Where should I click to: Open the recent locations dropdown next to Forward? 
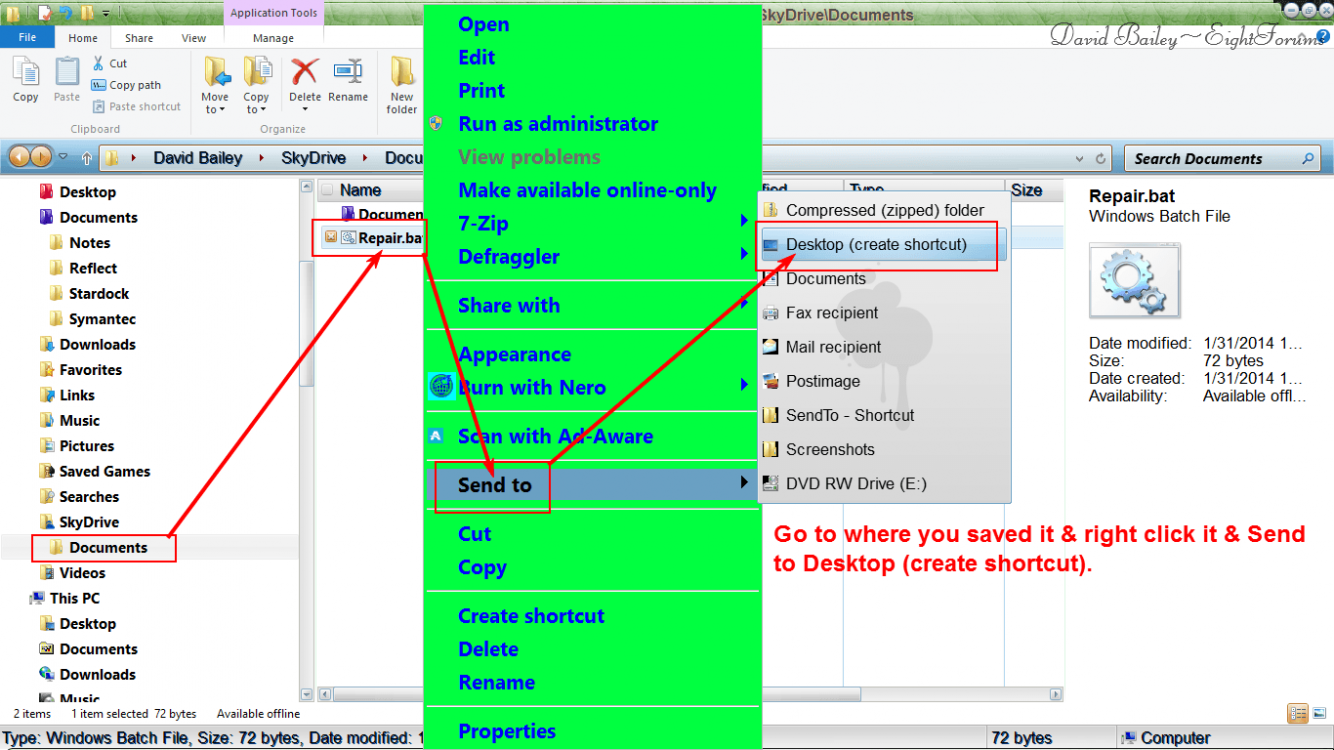pos(63,158)
